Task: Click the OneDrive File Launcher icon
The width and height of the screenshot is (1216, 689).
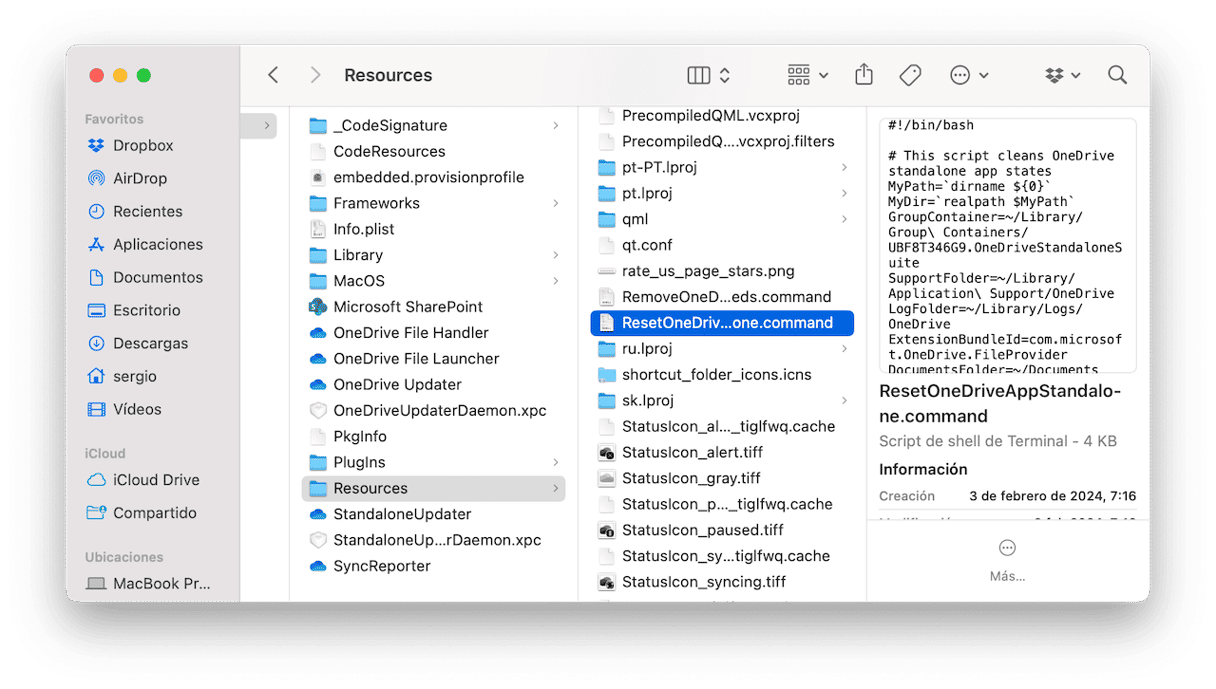Action: tap(318, 359)
